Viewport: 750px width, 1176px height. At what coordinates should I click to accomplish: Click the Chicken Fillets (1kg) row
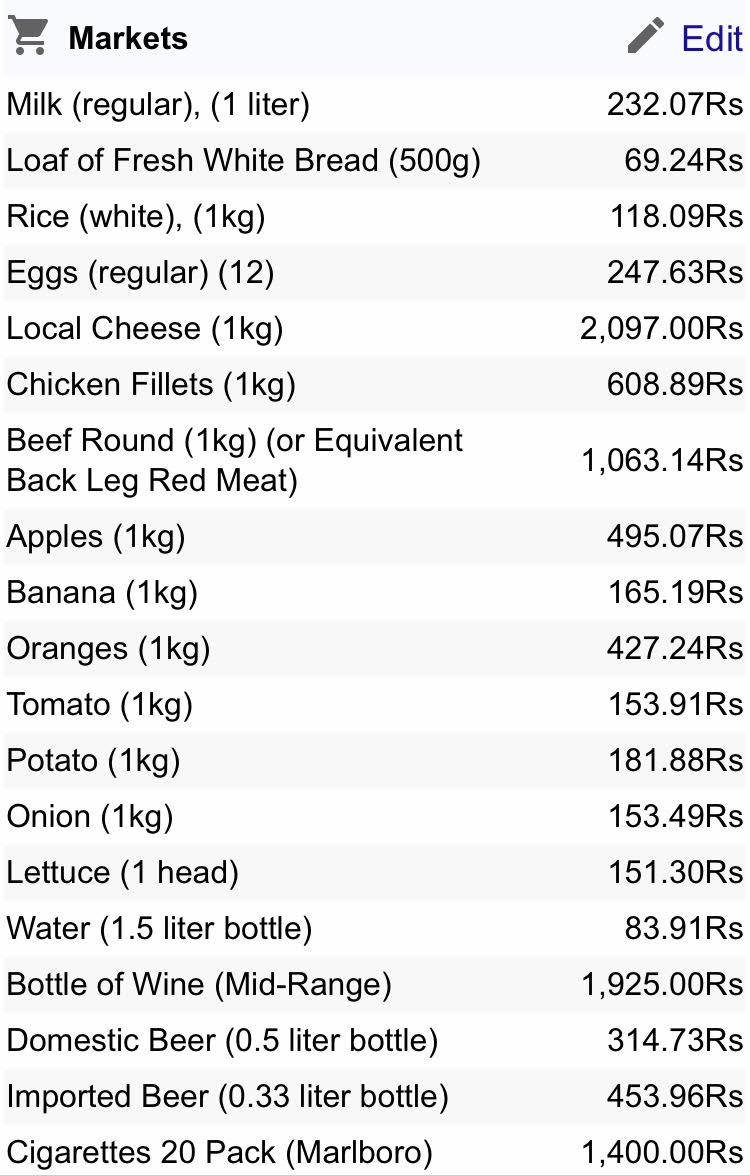tap(375, 385)
